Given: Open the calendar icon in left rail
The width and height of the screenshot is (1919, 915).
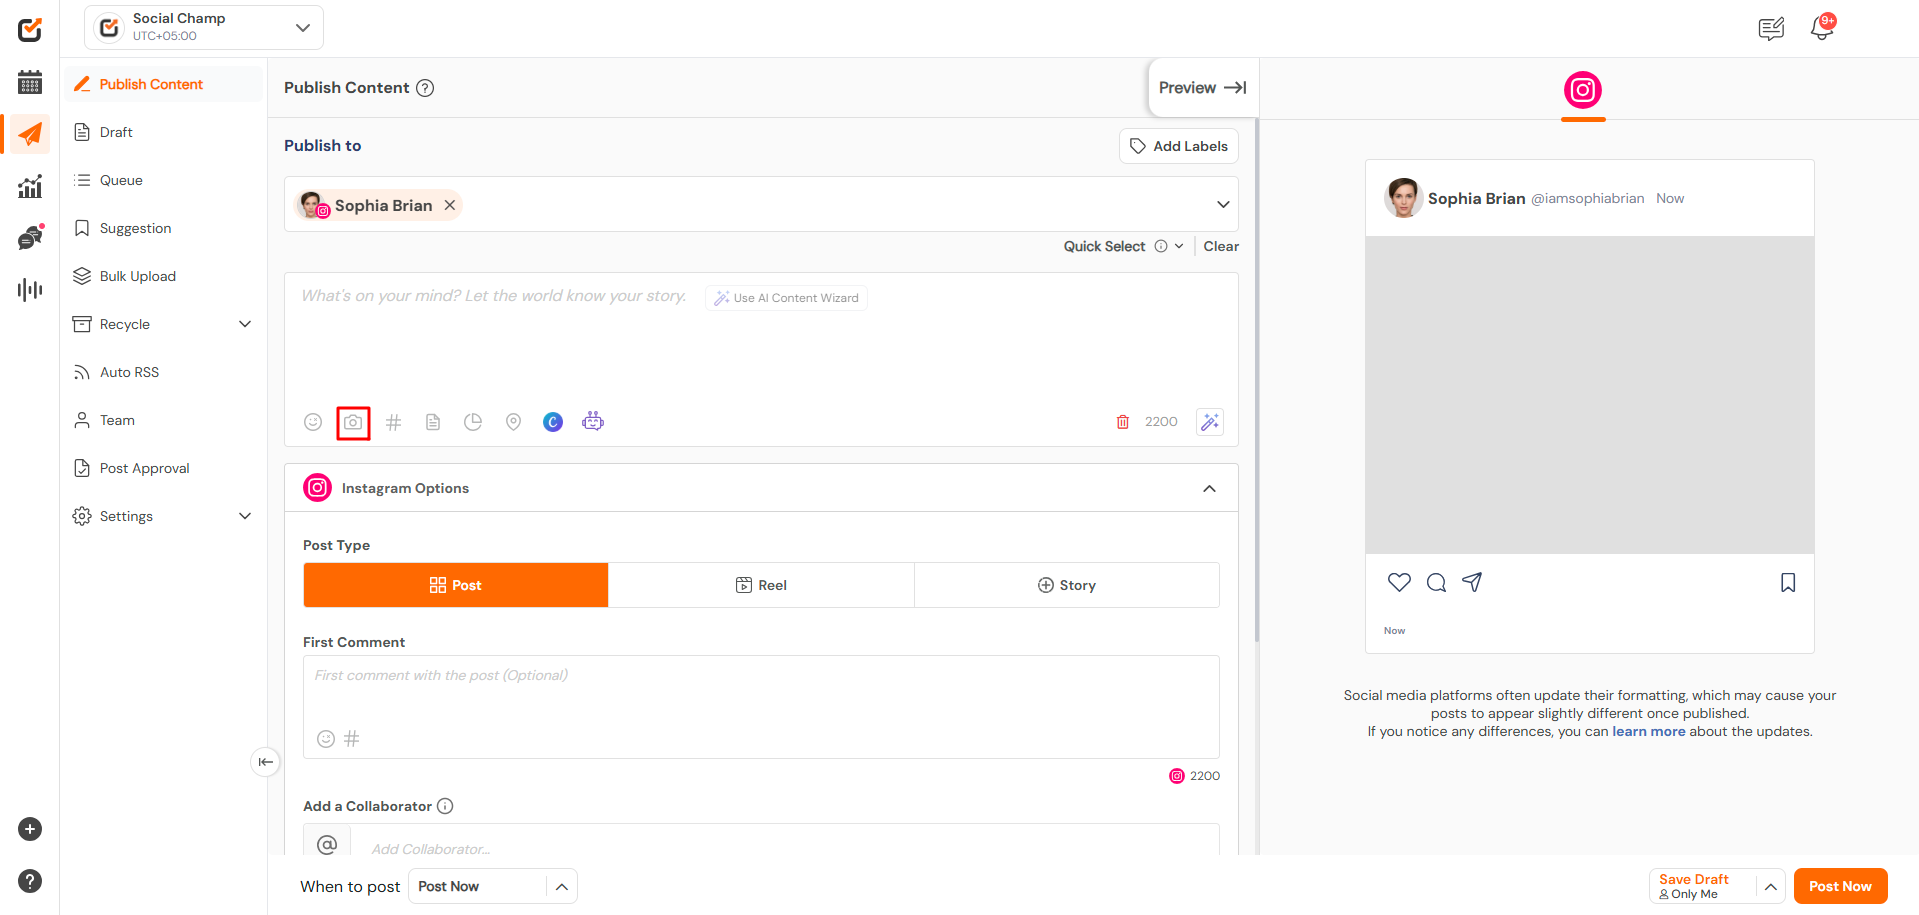Looking at the screenshot, I should point(30,82).
